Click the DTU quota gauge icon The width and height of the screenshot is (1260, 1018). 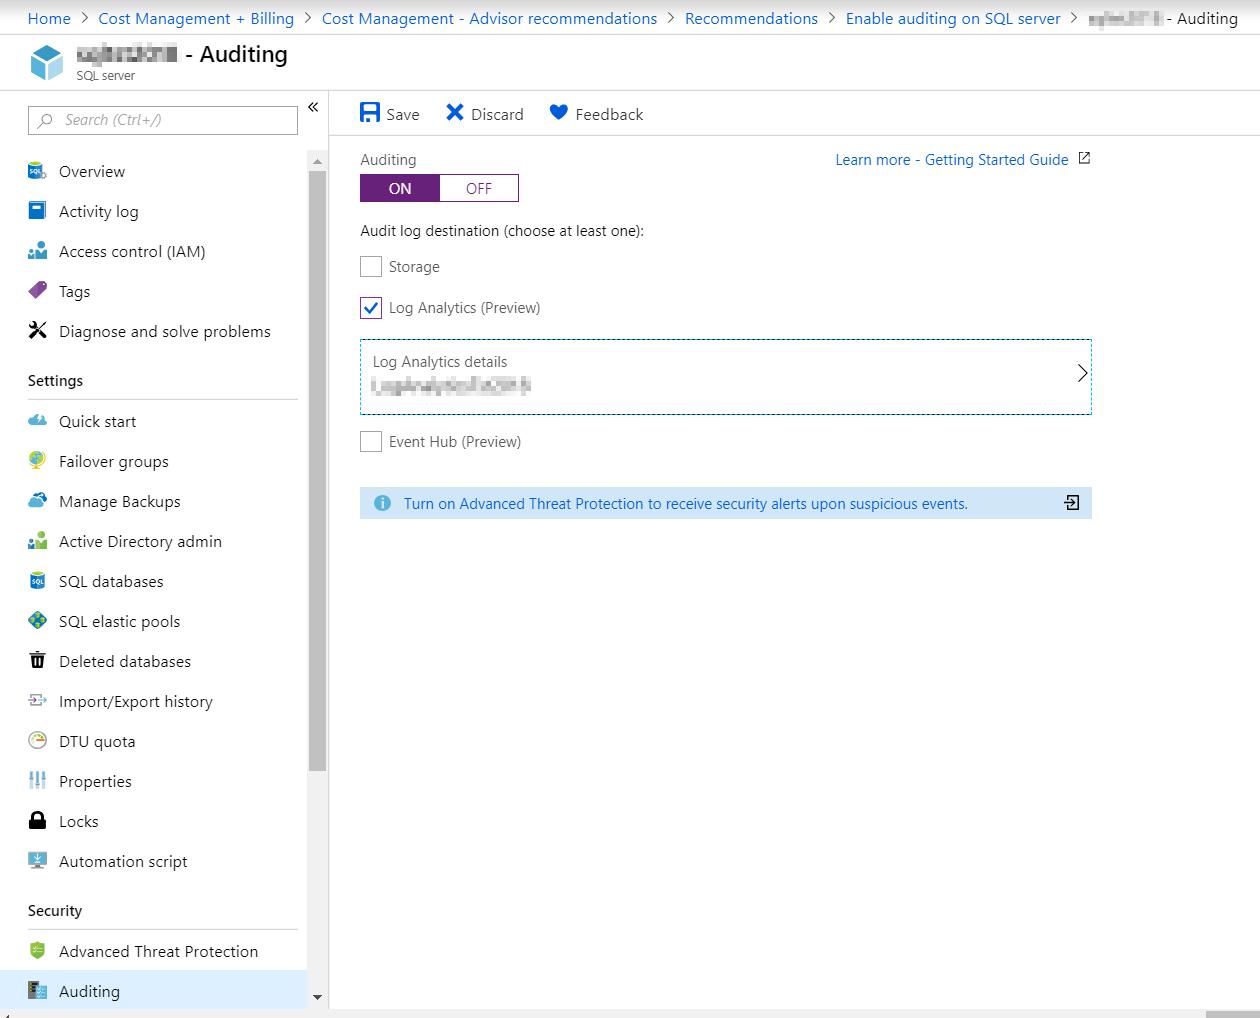click(x=37, y=740)
